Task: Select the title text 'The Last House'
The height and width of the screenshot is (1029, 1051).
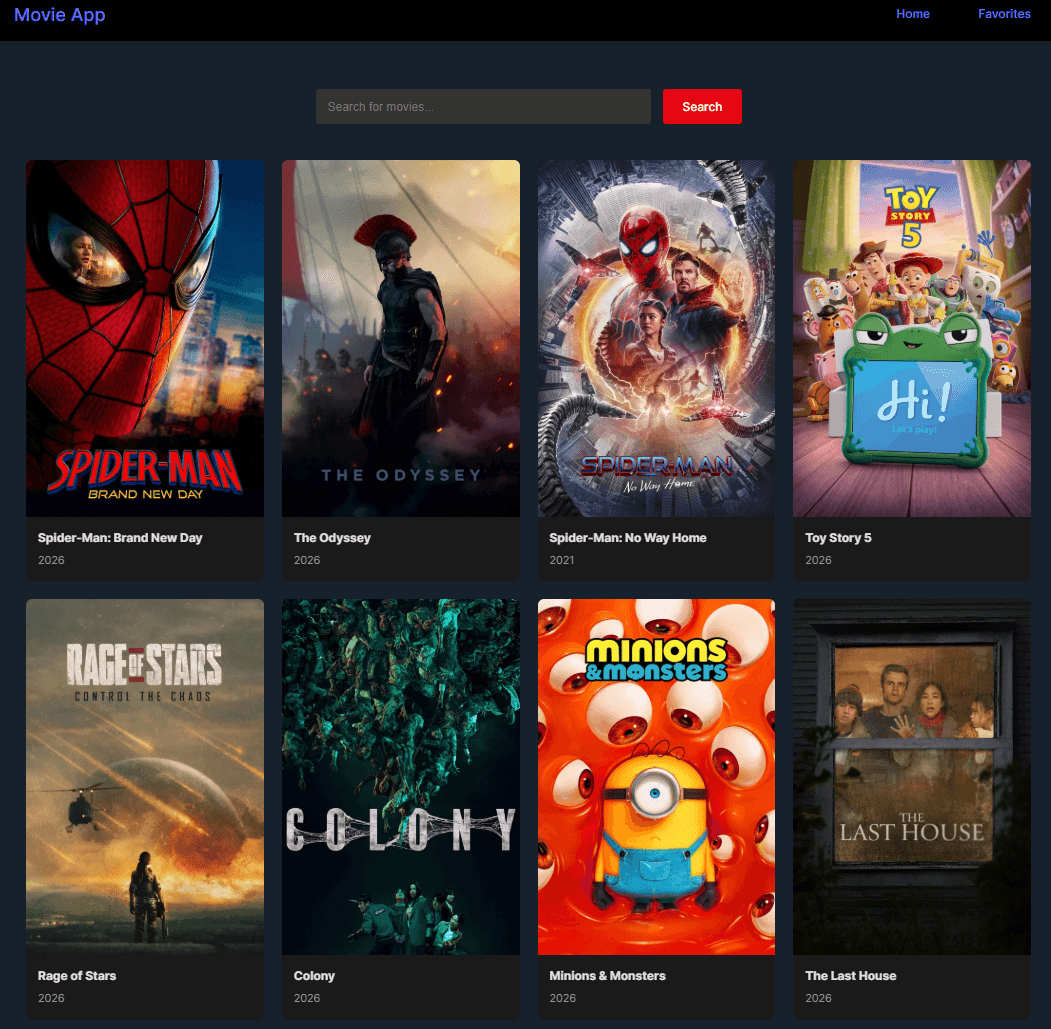Action: [851, 976]
